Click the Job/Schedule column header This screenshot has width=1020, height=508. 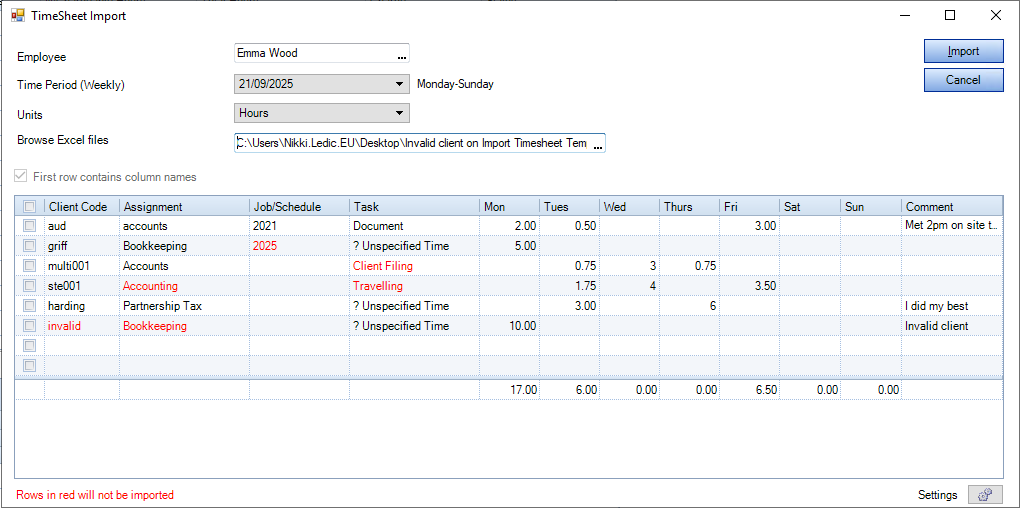click(x=299, y=207)
